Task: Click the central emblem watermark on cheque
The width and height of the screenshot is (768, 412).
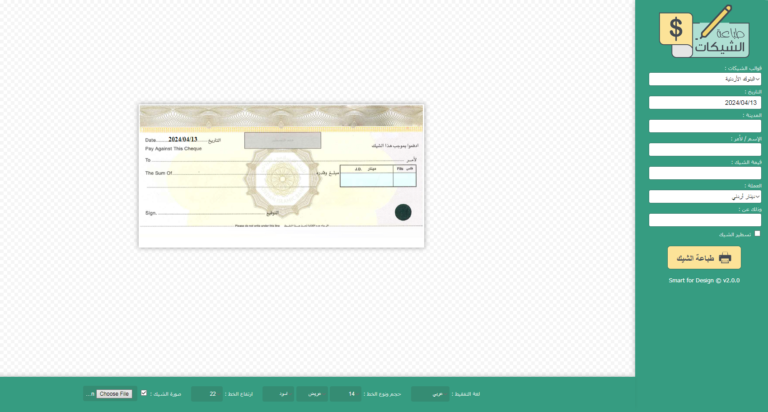Action: click(x=281, y=178)
